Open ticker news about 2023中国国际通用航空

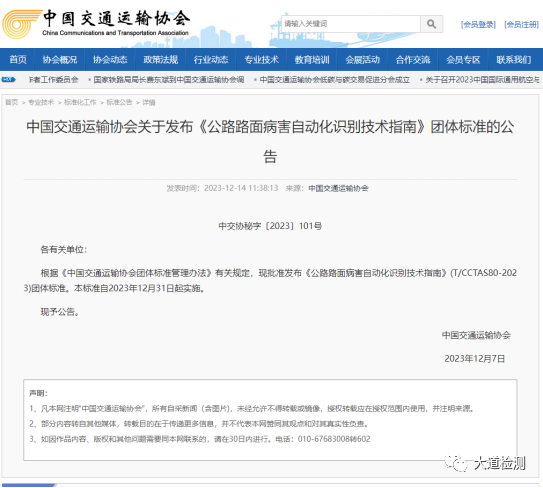482,80
